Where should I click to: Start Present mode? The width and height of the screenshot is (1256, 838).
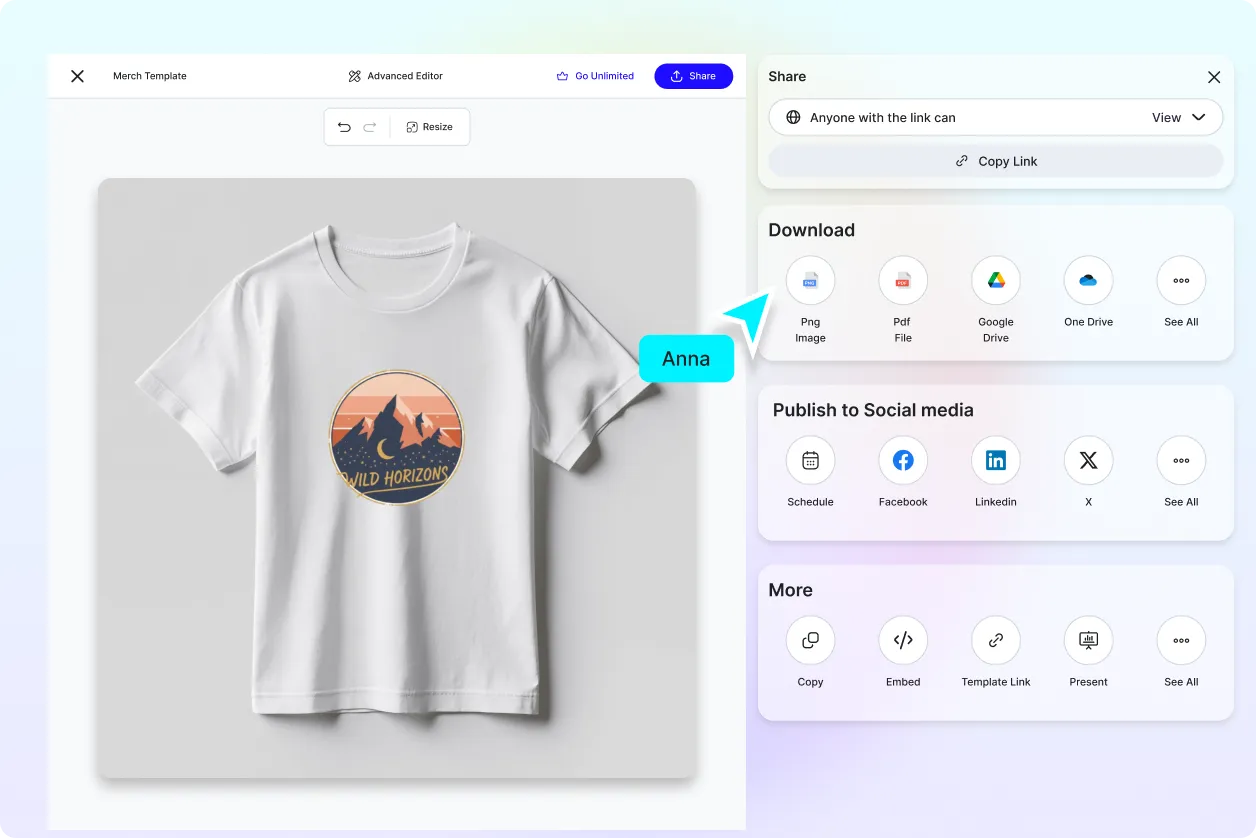[x=1088, y=640]
